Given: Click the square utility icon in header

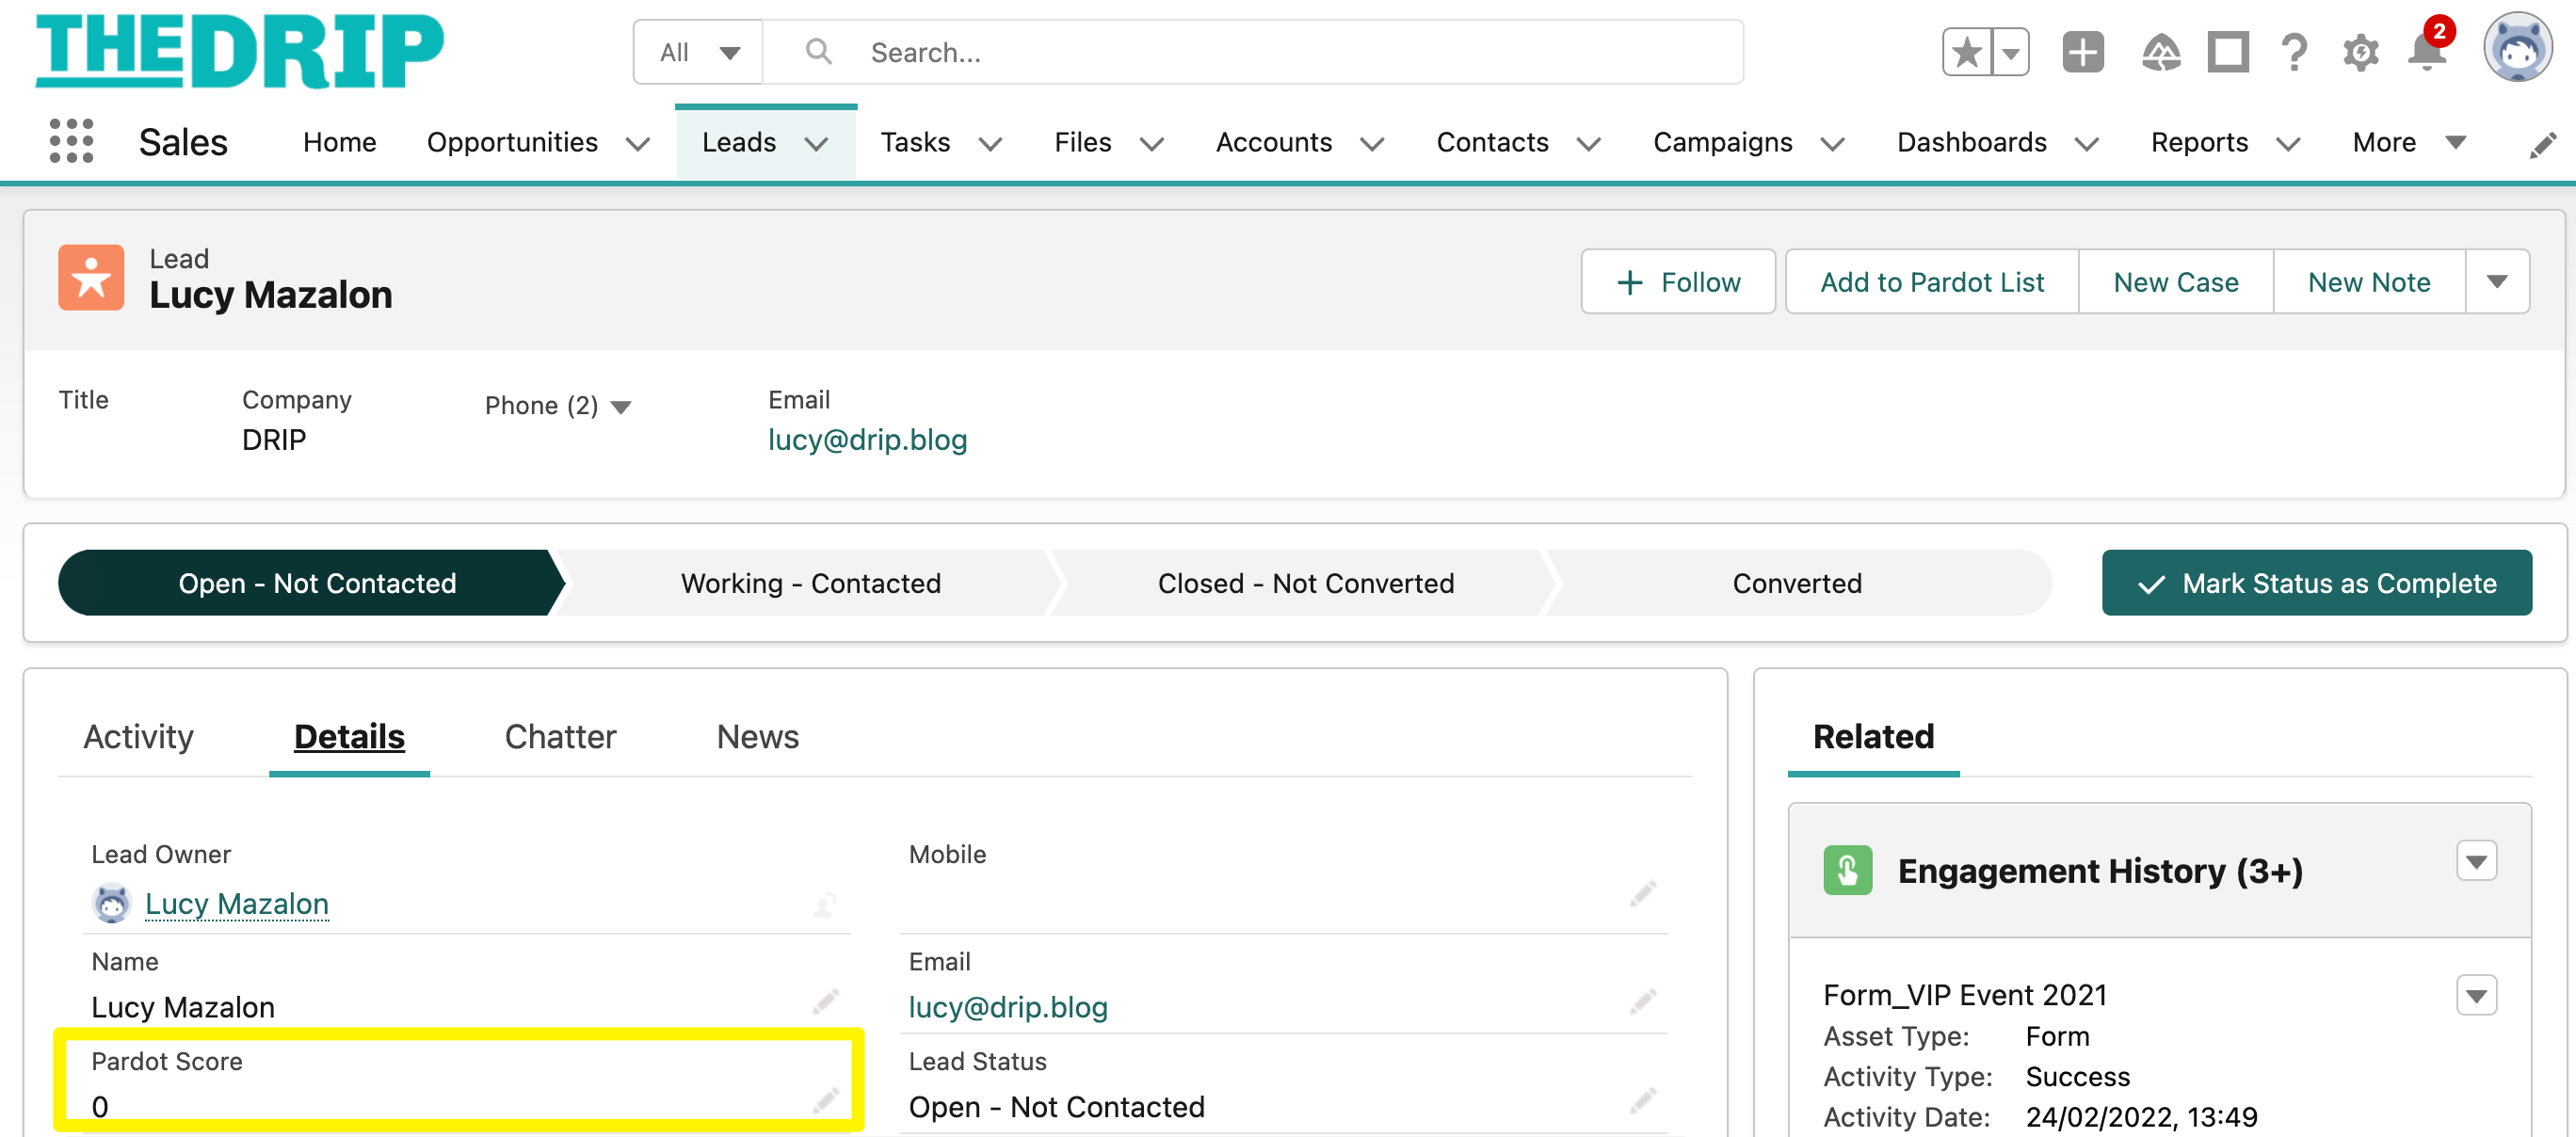Looking at the screenshot, I should [2228, 52].
